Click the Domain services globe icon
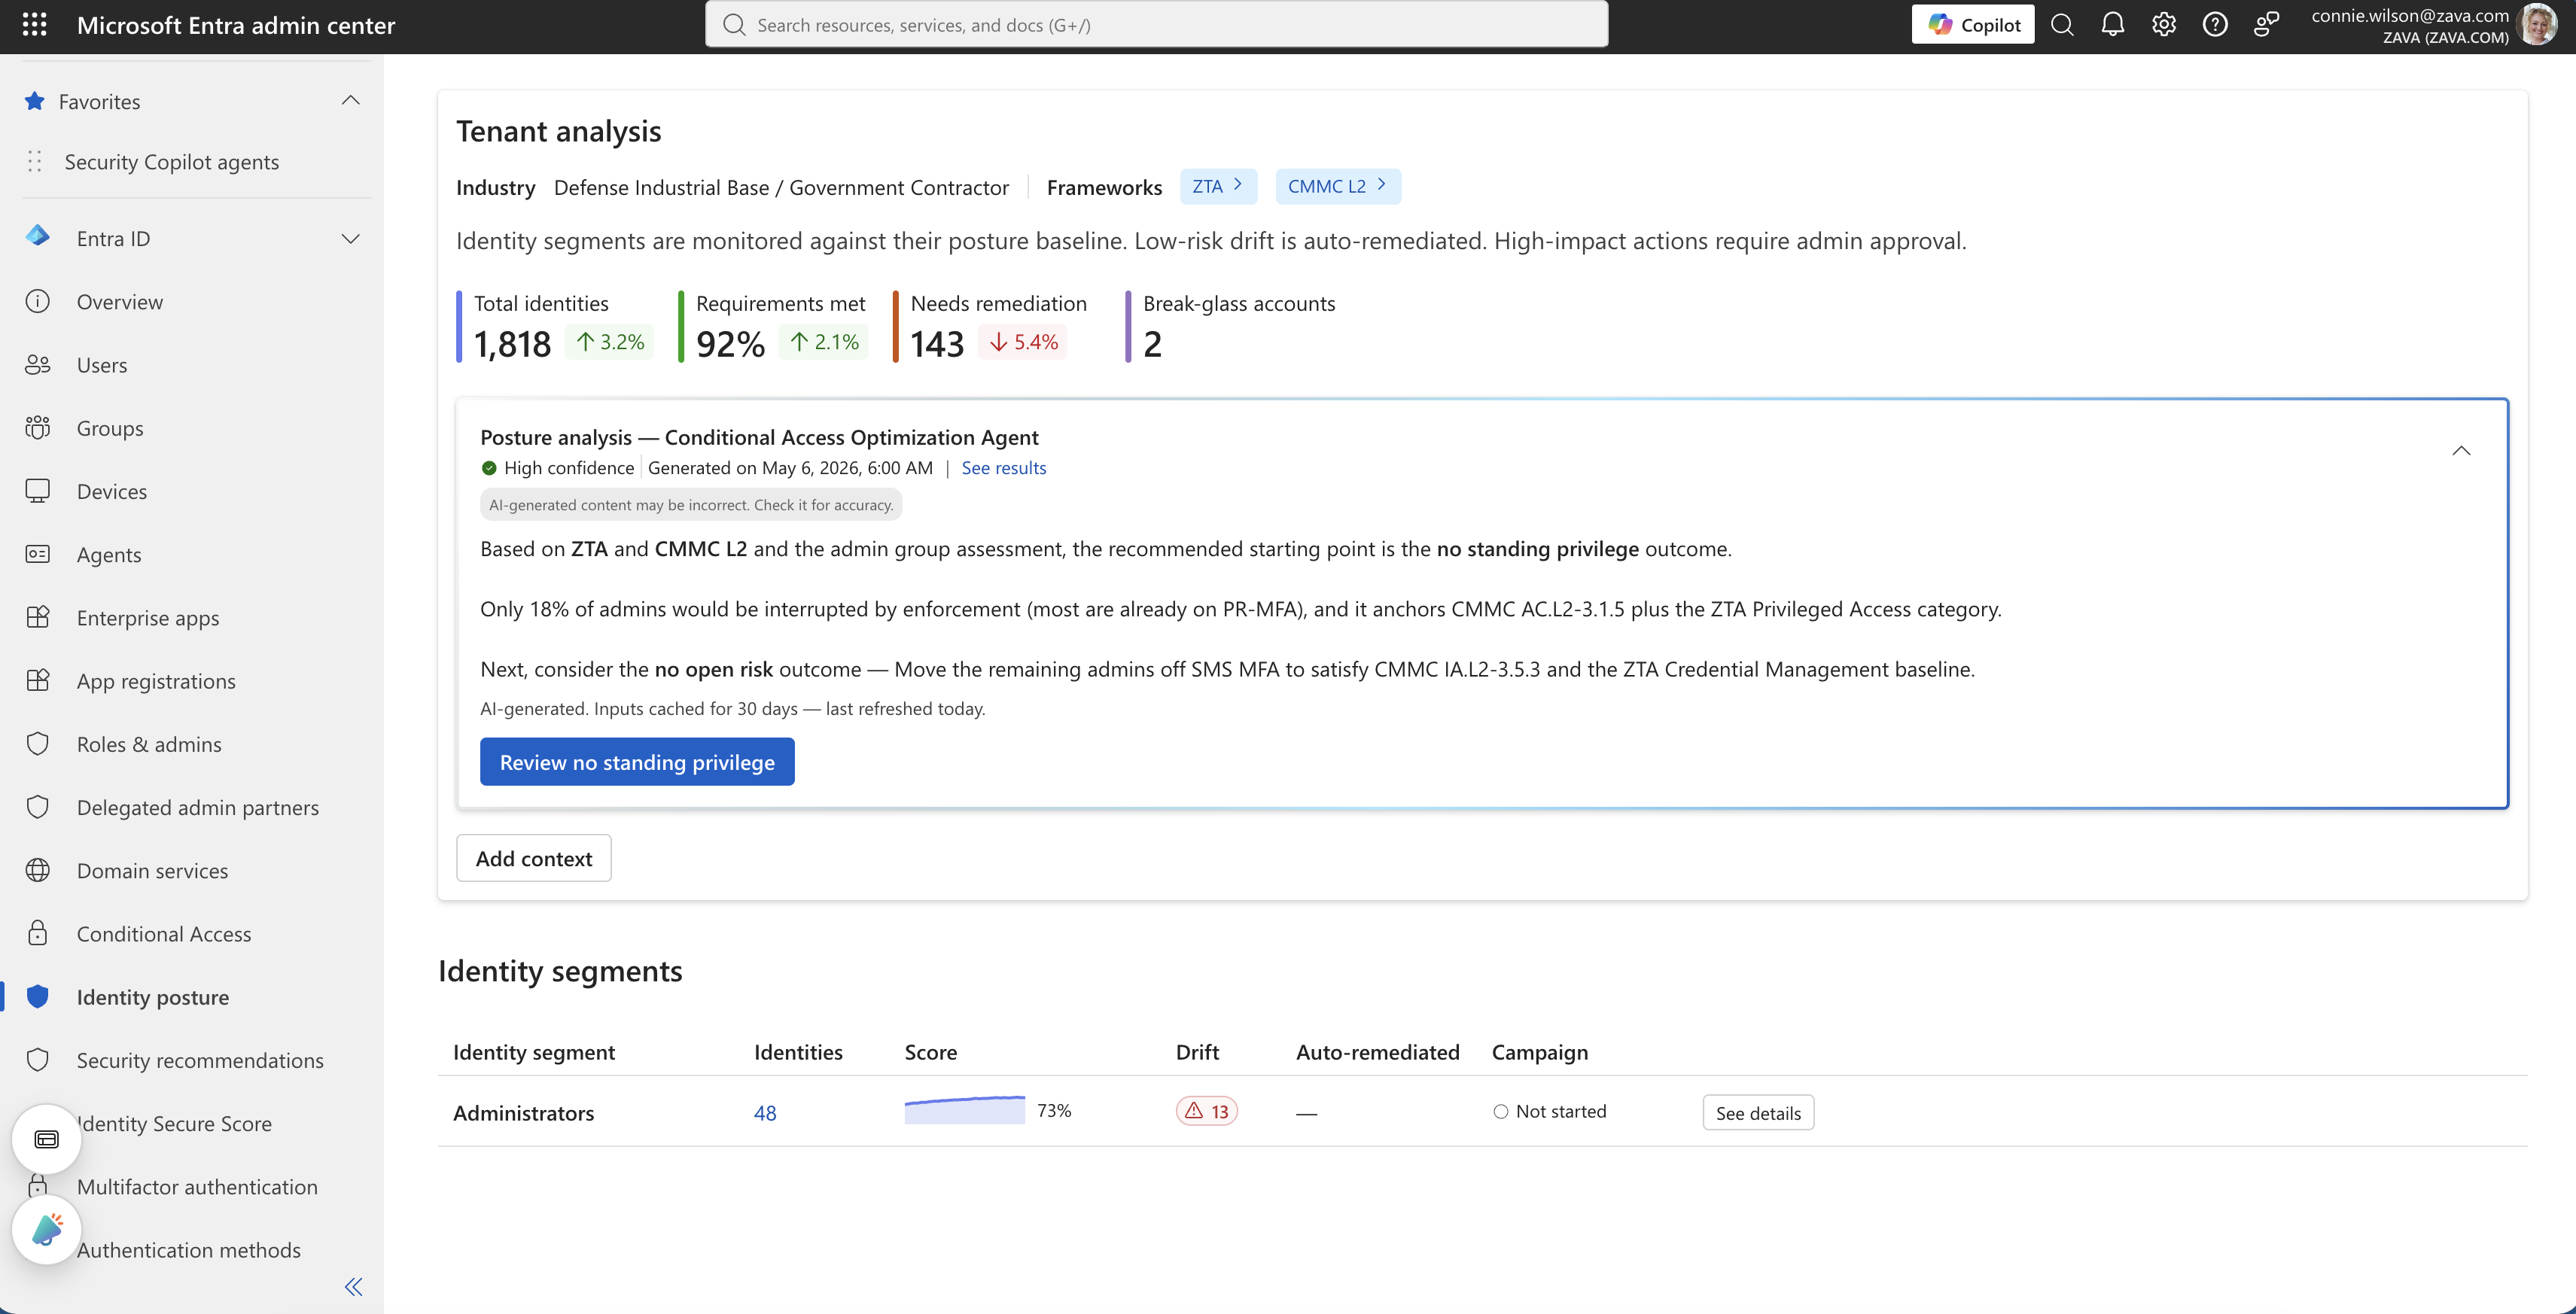2576x1314 pixels. 38,870
